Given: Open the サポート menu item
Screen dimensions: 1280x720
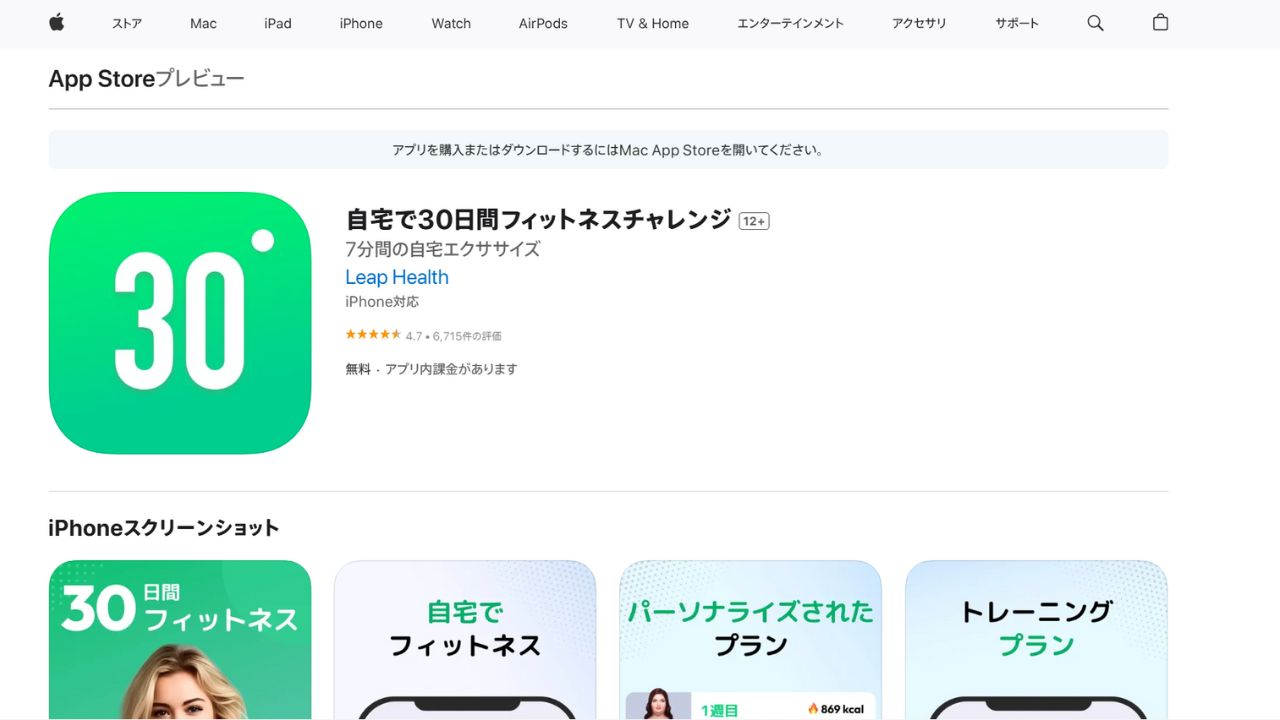Looking at the screenshot, I should click(x=1017, y=23).
